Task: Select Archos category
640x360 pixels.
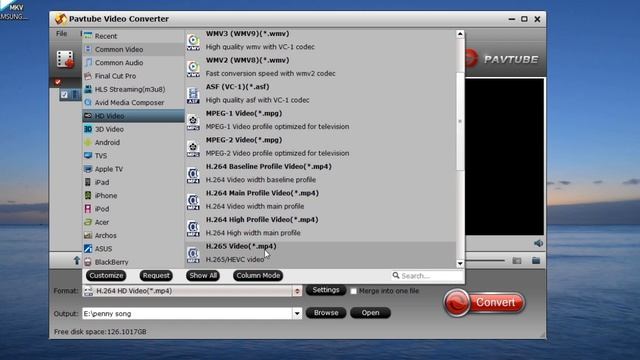Action: pos(133,235)
